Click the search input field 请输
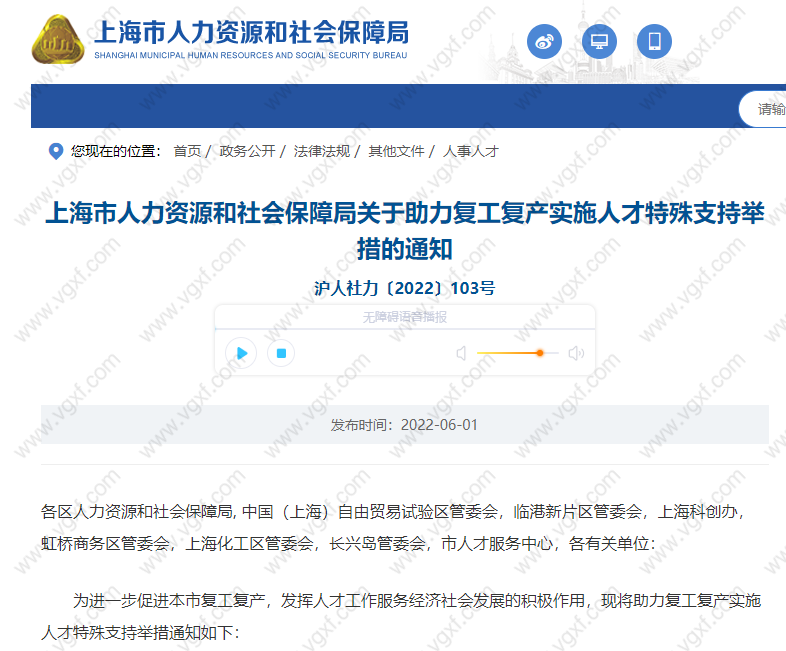This screenshot has height=651, width=786. 762,109
